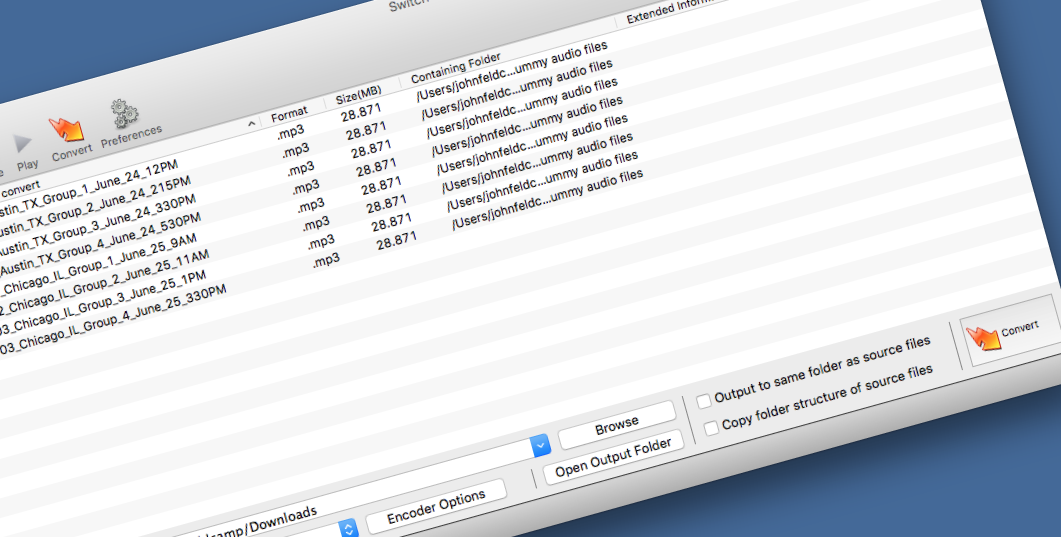Click the Play toolbar icon
Screen dimensions: 1061x537
[25, 152]
